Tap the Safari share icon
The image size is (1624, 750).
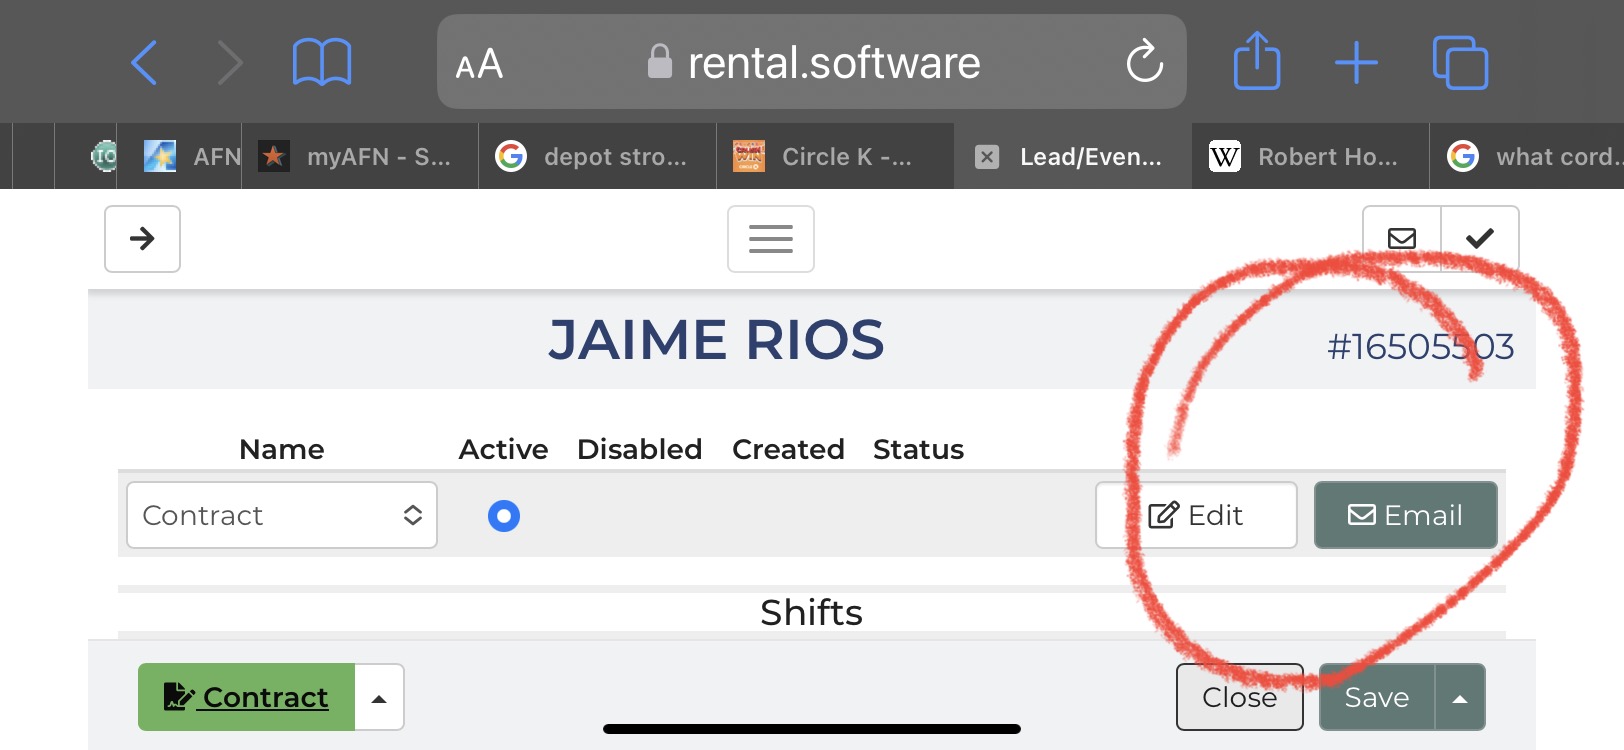[x=1256, y=62]
